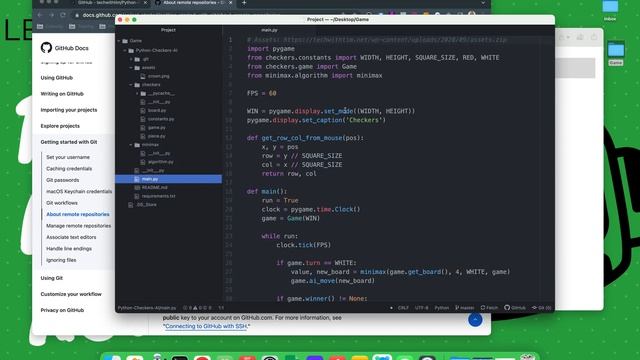Collapse the assets folder
This screenshot has height=360, width=640.
[x=131, y=67]
